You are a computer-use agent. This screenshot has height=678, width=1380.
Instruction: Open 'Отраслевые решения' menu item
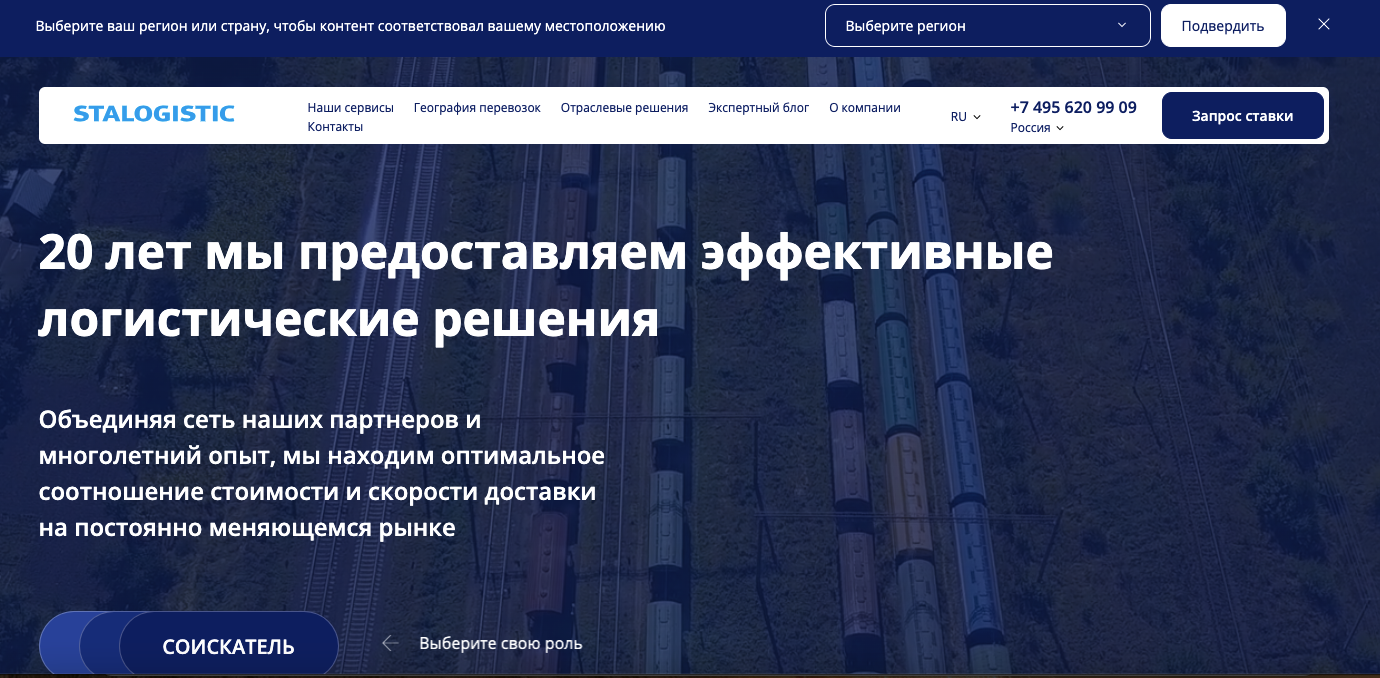pyautogui.click(x=624, y=108)
